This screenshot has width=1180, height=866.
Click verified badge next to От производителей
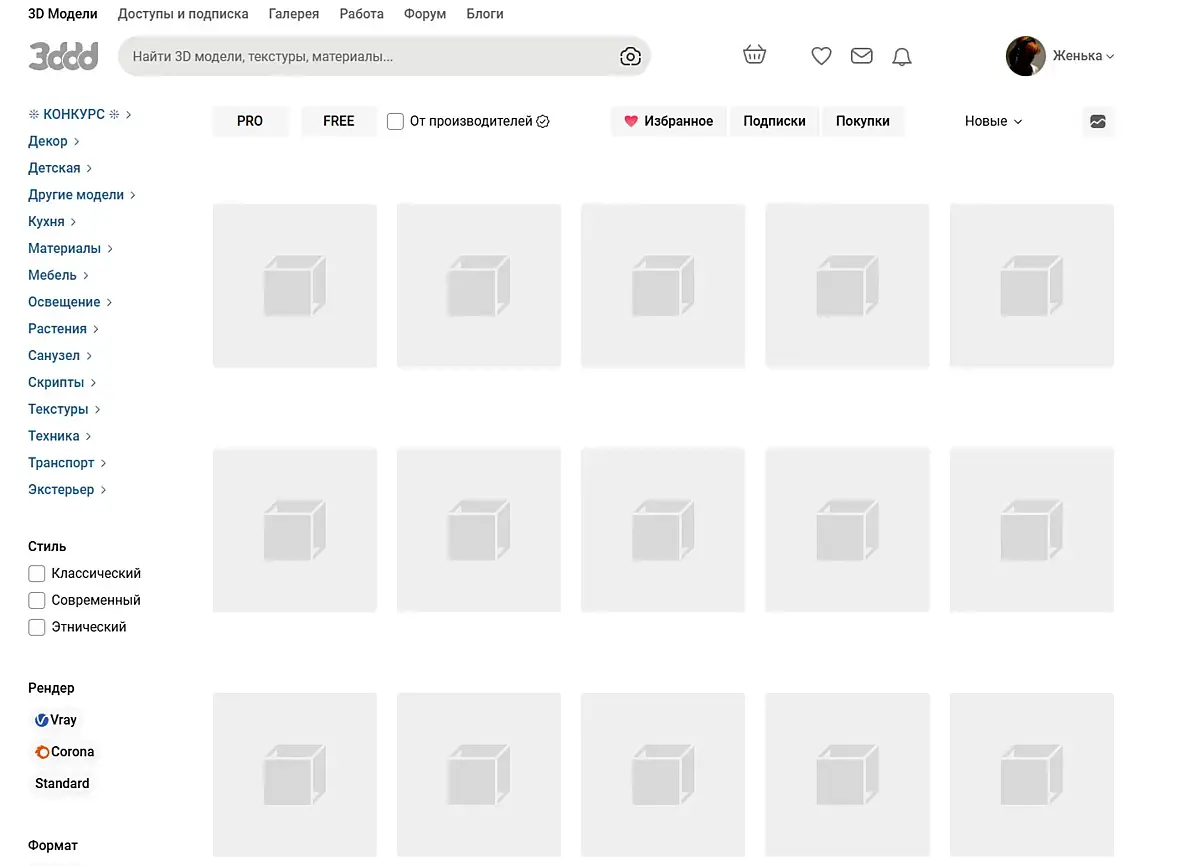[543, 121]
